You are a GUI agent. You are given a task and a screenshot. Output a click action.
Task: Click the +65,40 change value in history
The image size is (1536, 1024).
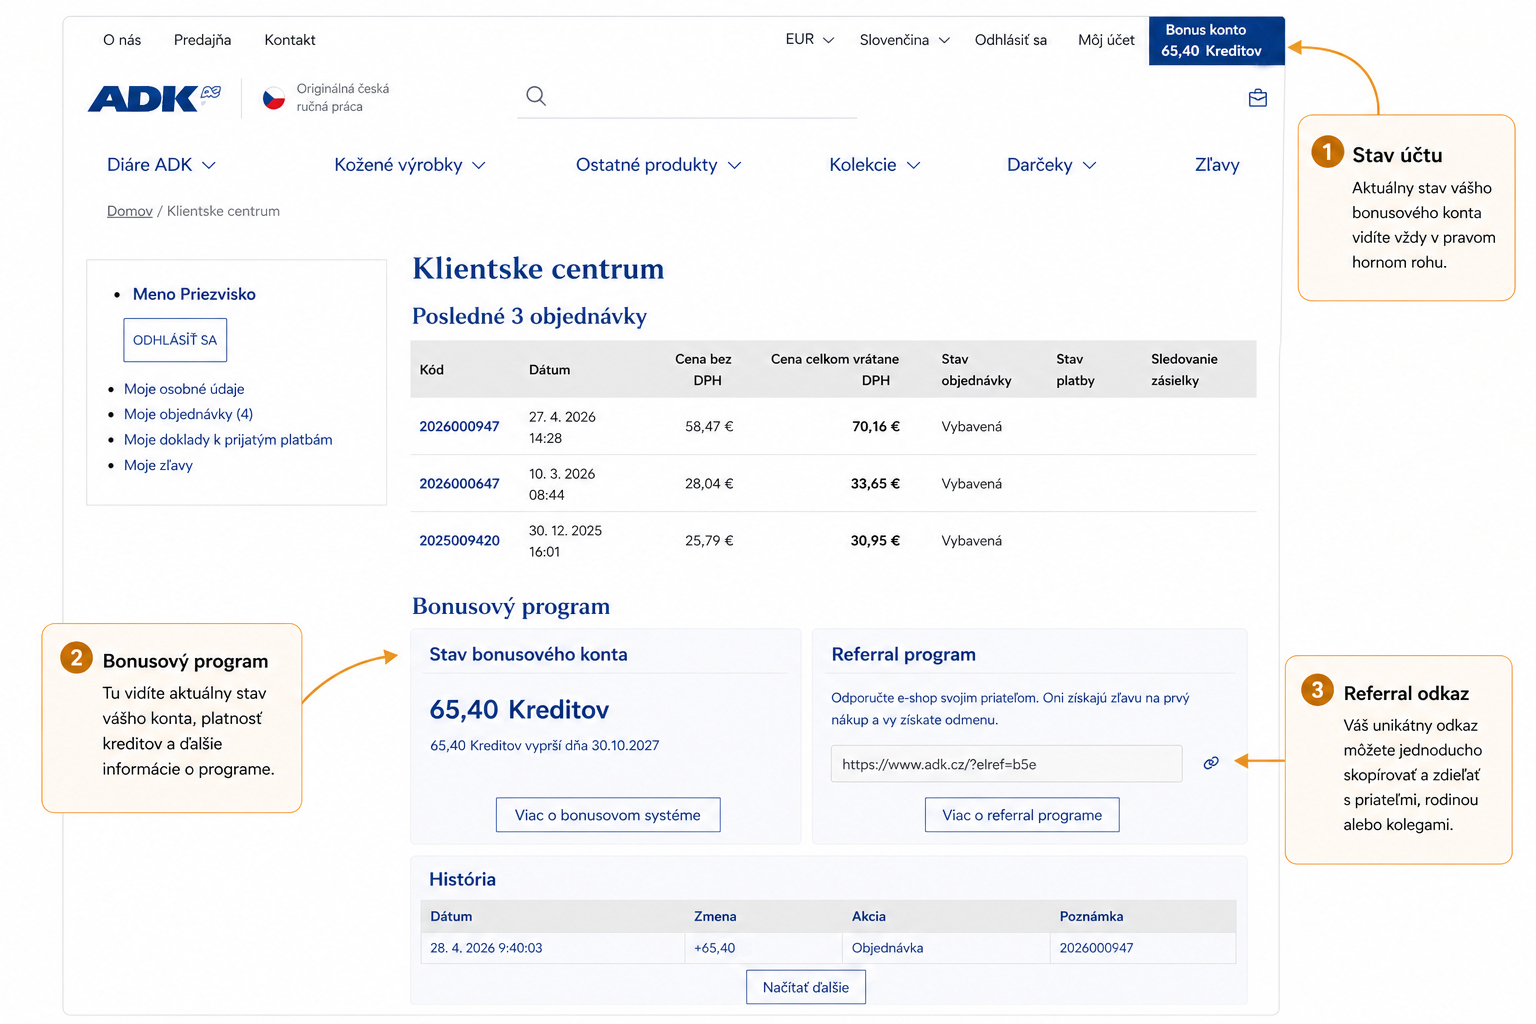point(714,948)
